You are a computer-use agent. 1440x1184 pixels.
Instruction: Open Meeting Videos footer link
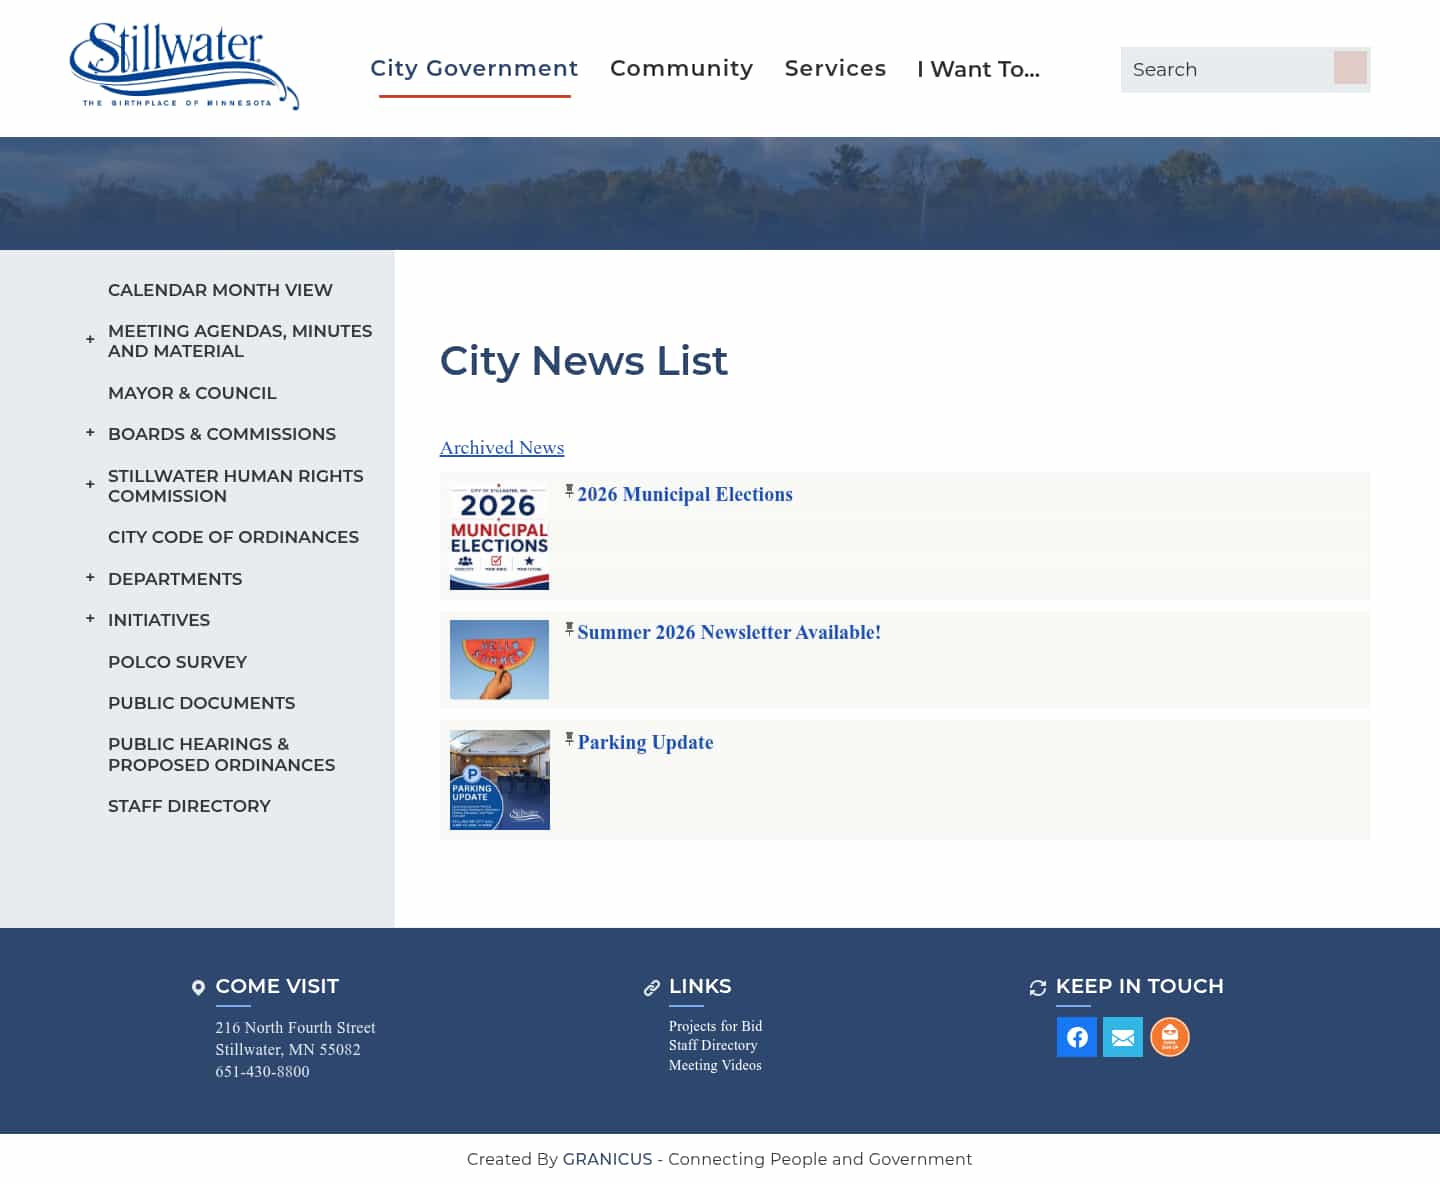point(715,1065)
